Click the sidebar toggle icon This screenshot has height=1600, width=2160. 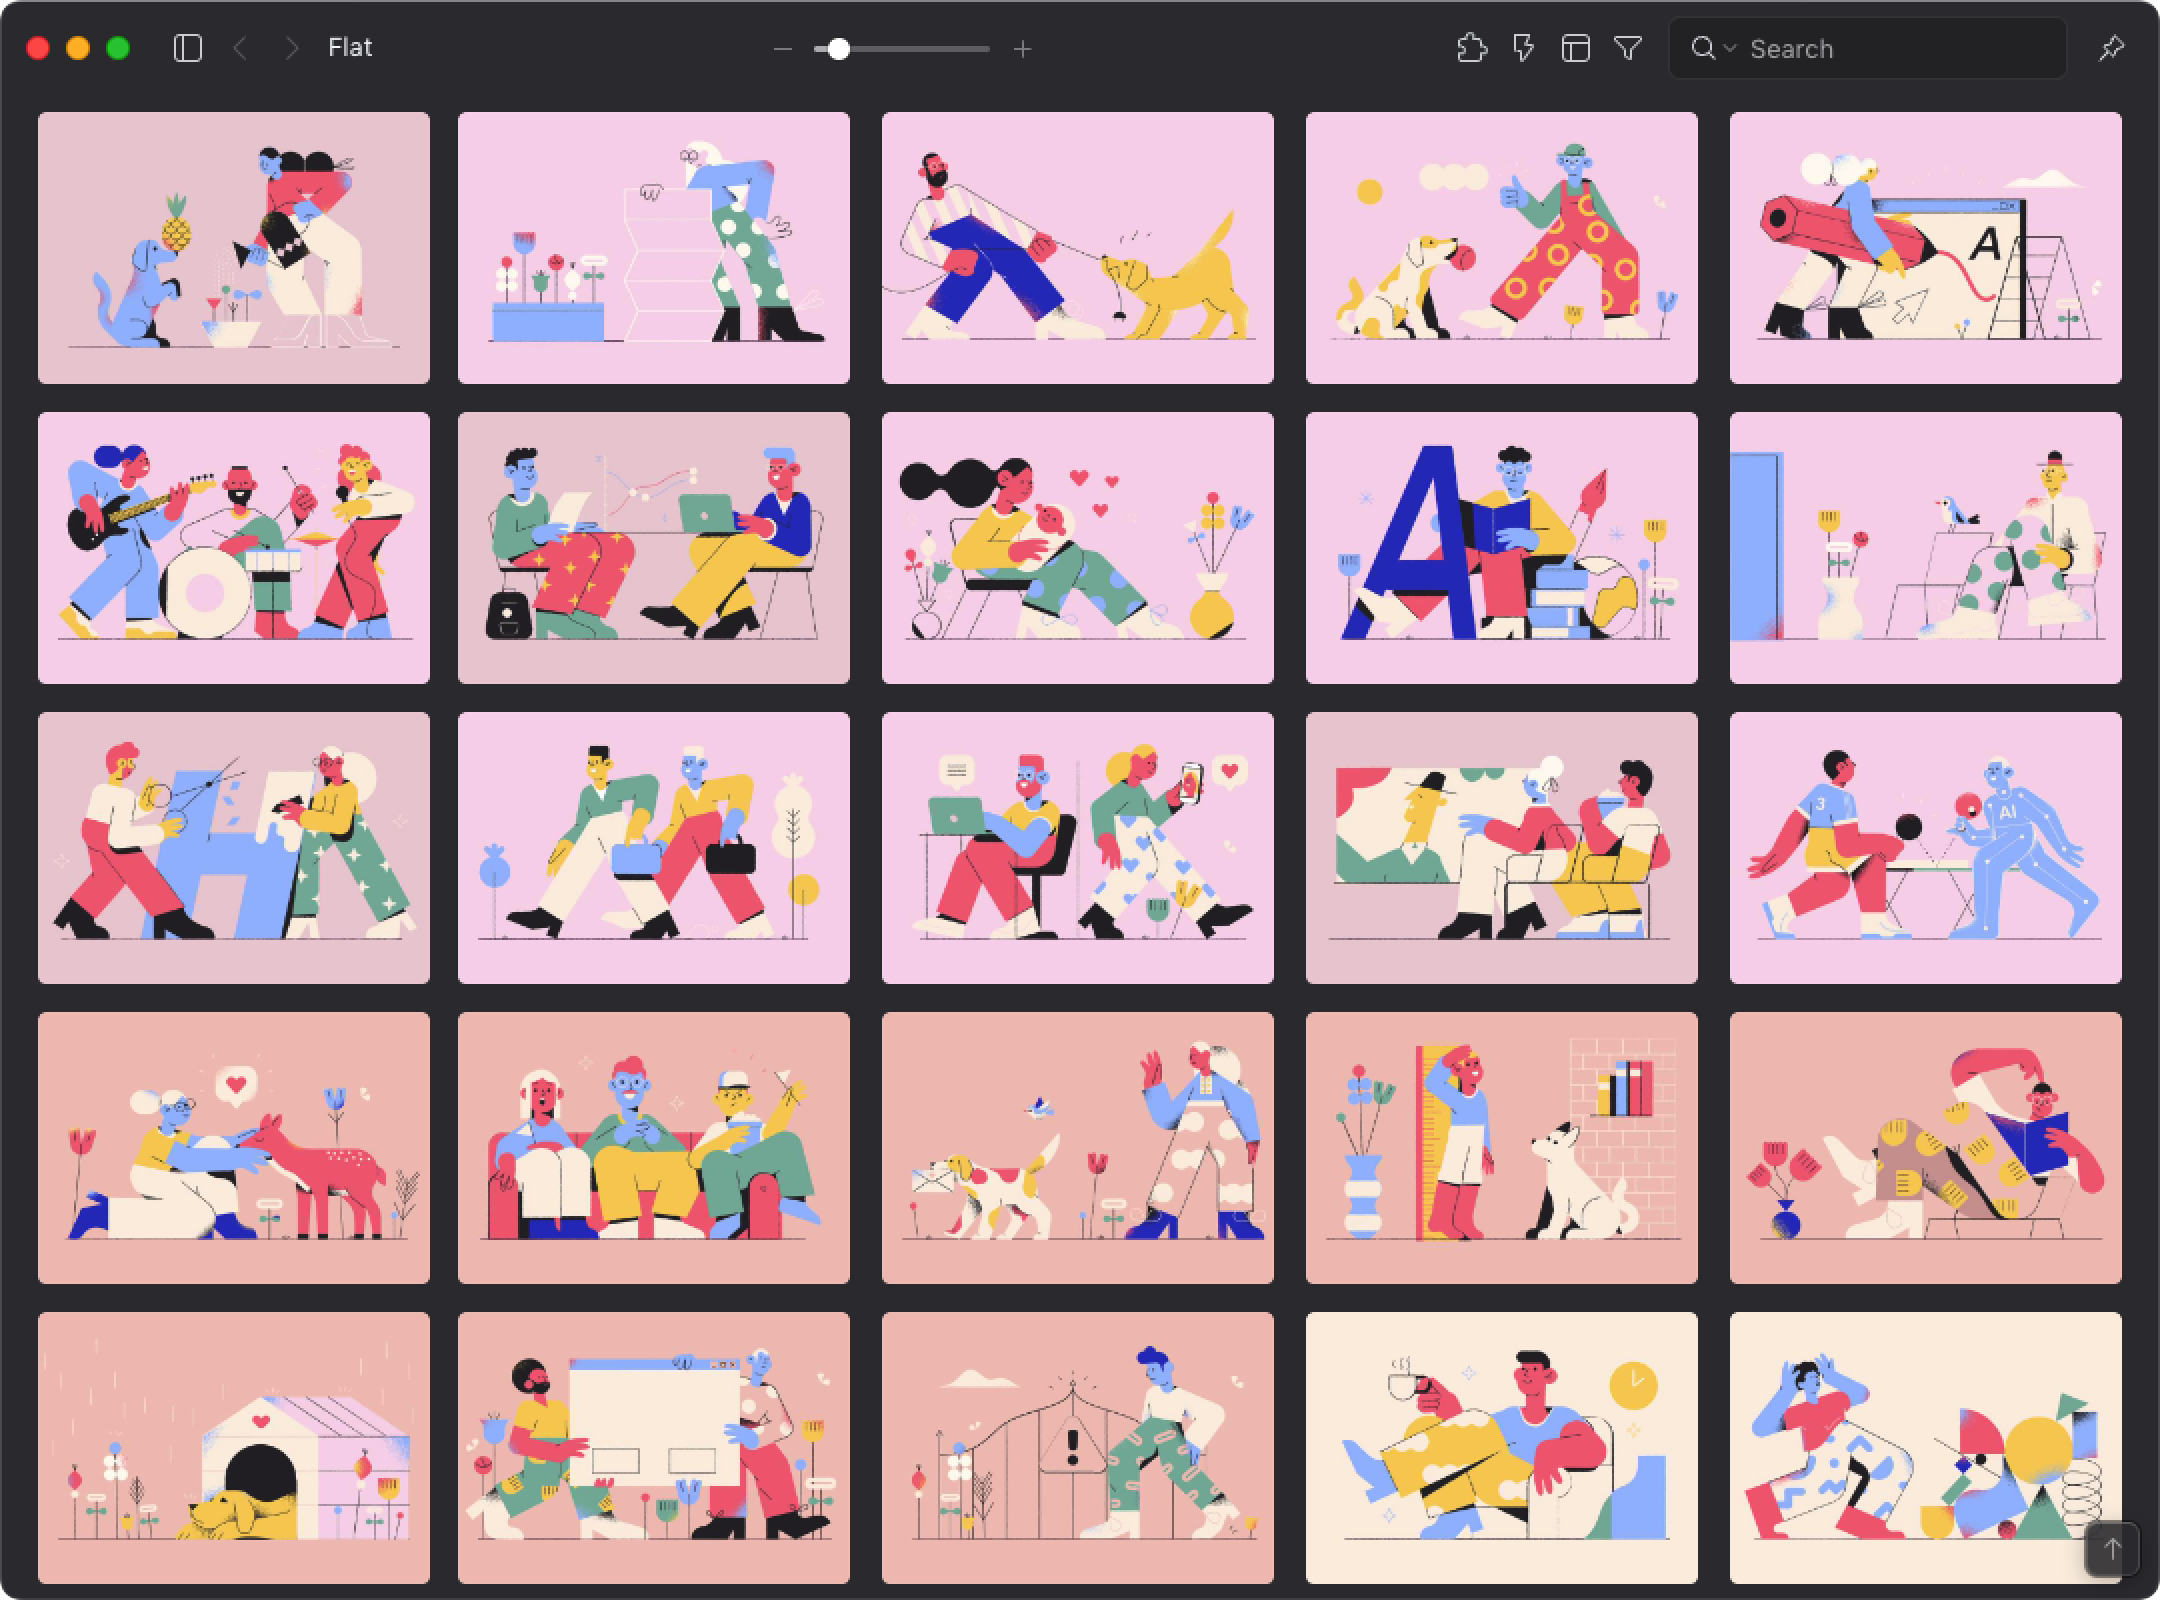(183, 47)
